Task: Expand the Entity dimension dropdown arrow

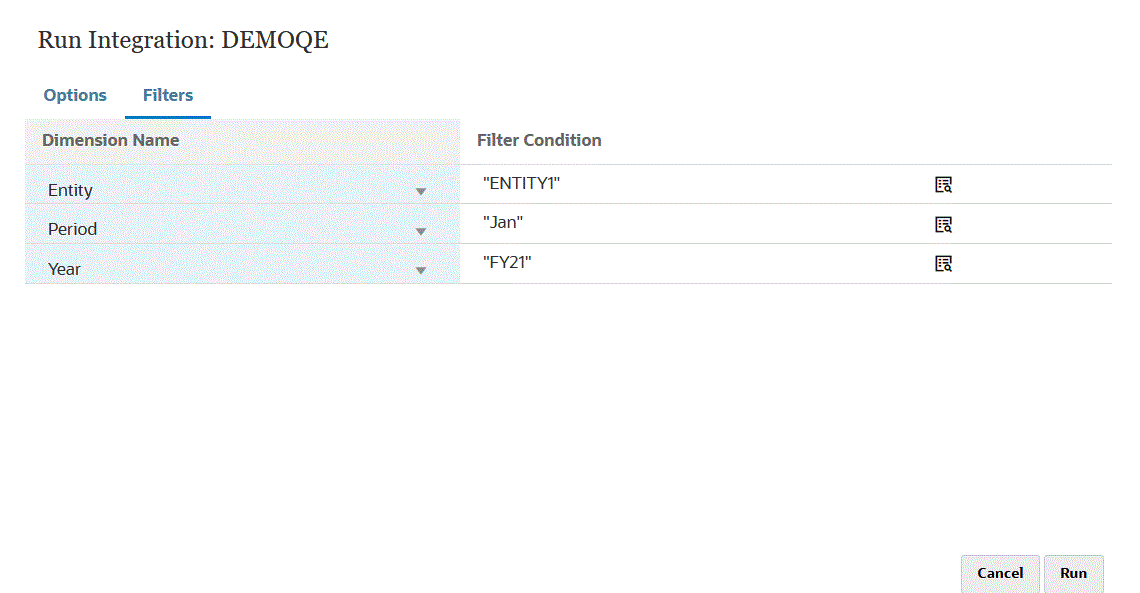Action: coord(421,191)
